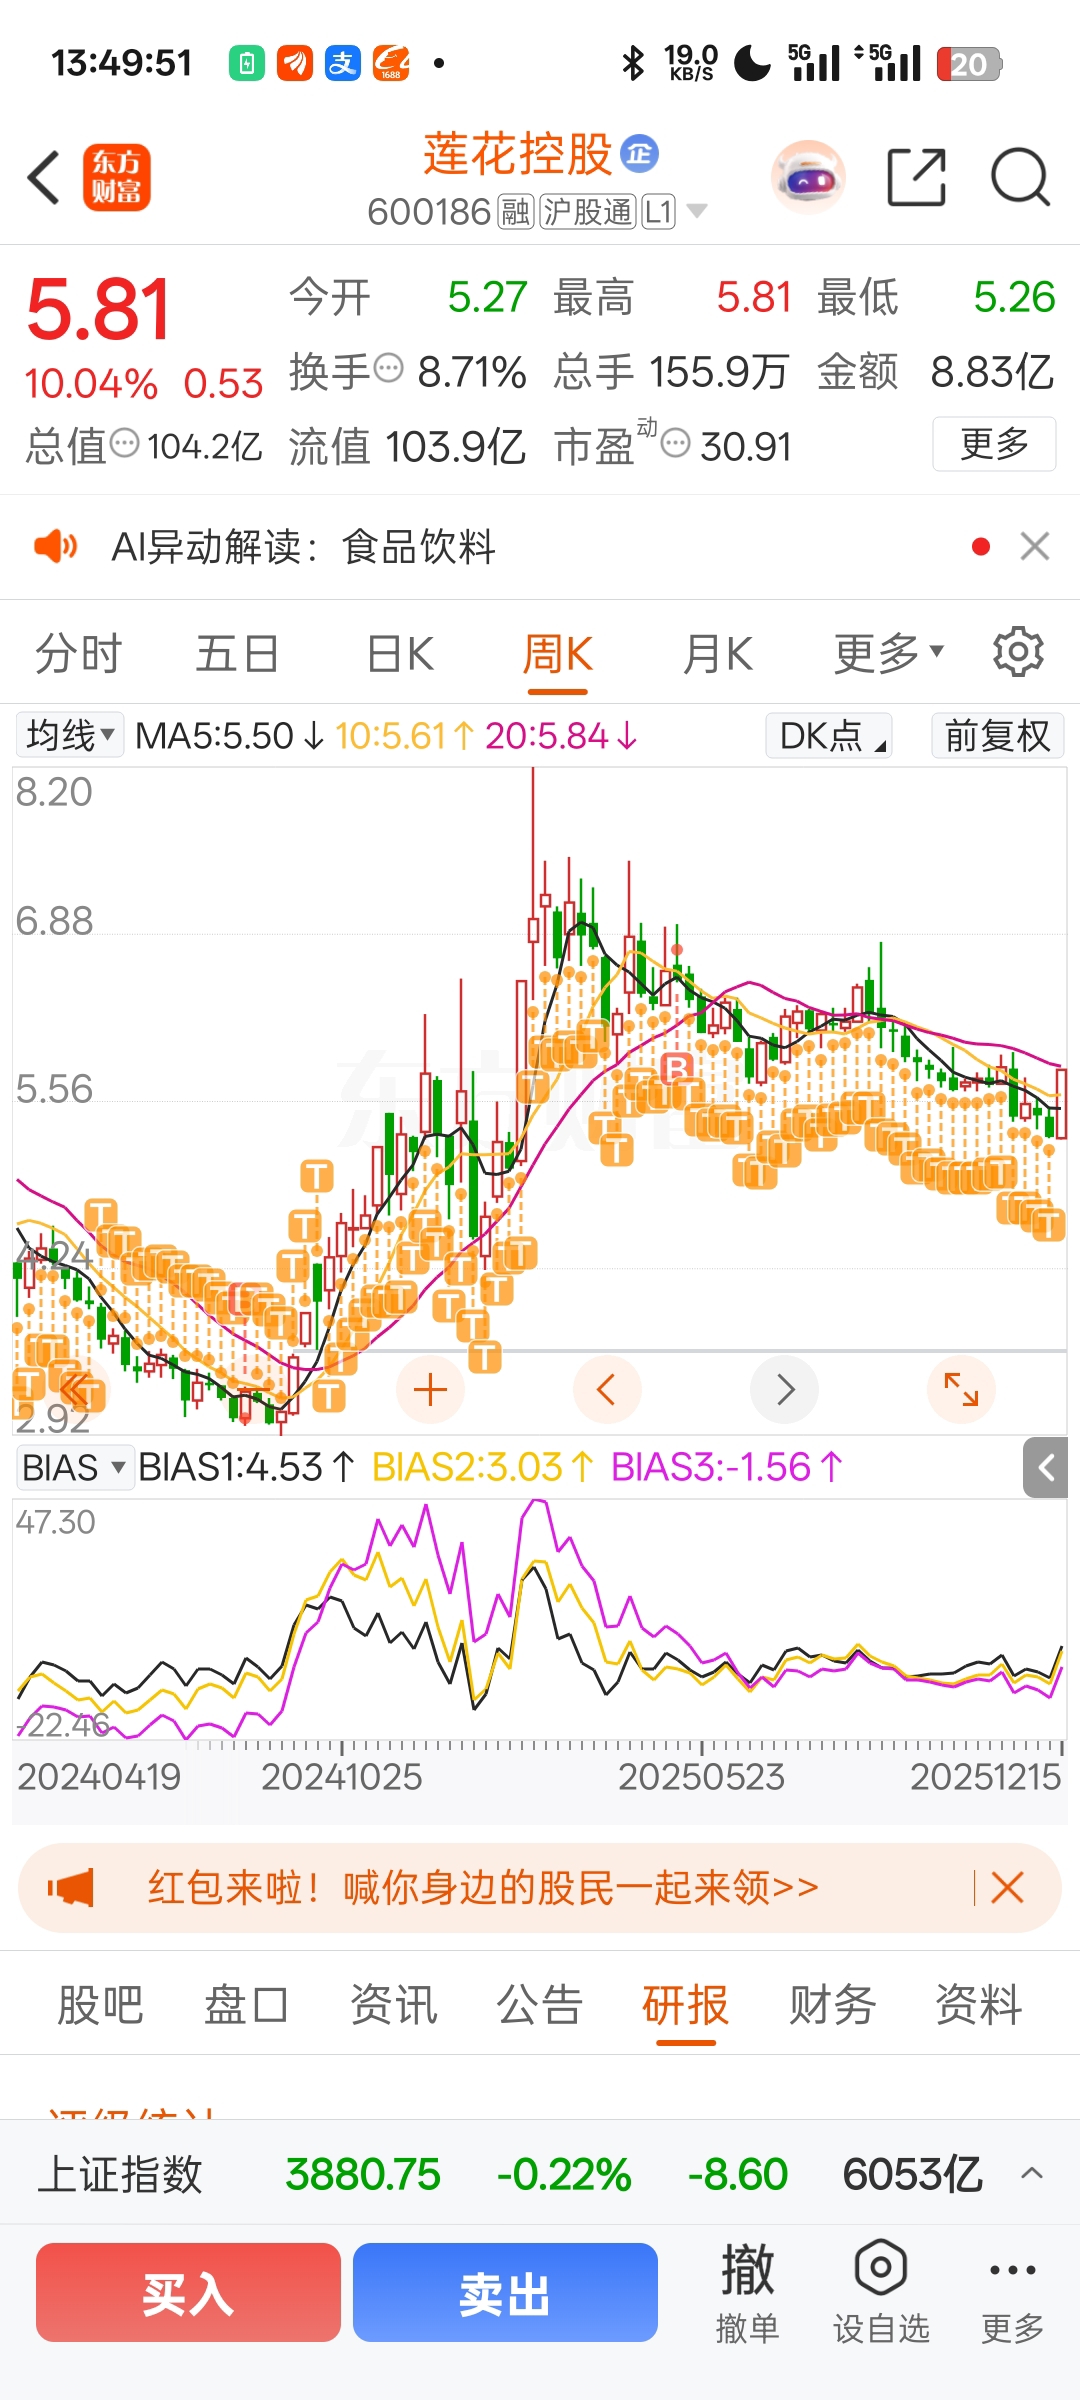Tap the current price 5.81
This screenshot has height=2400, width=1080.
(98, 309)
